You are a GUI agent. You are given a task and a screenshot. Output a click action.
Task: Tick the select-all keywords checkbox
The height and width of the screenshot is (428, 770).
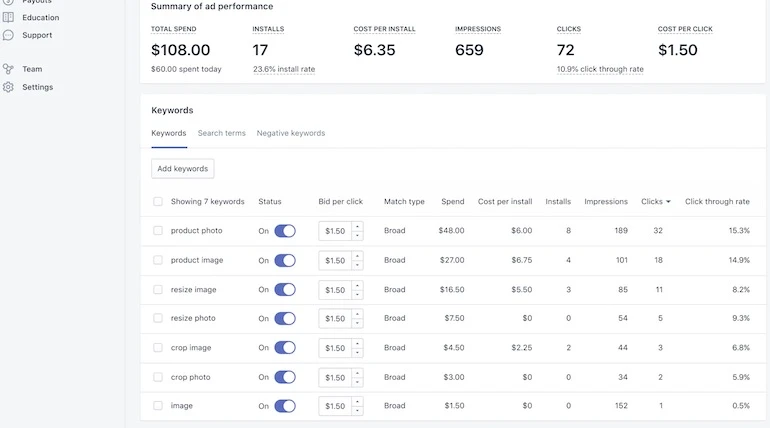pos(158,202)
